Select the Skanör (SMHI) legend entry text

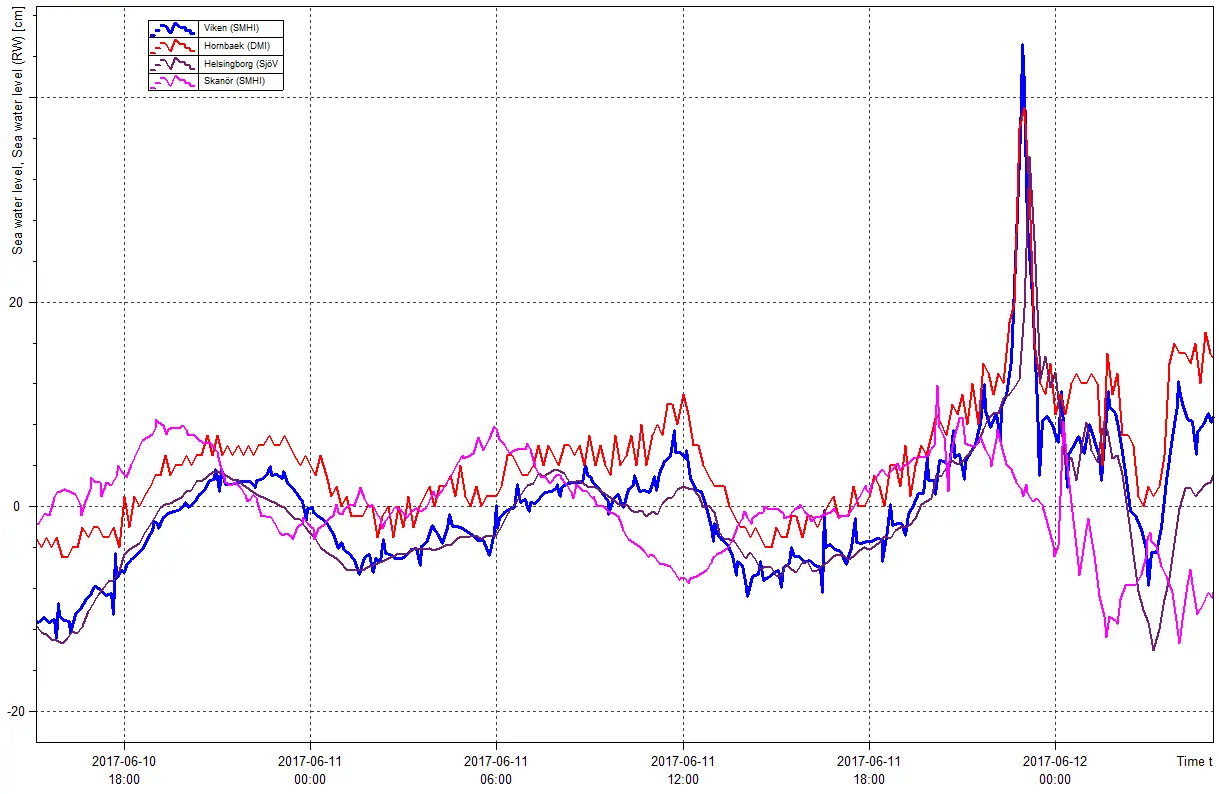tap(233, 82)
